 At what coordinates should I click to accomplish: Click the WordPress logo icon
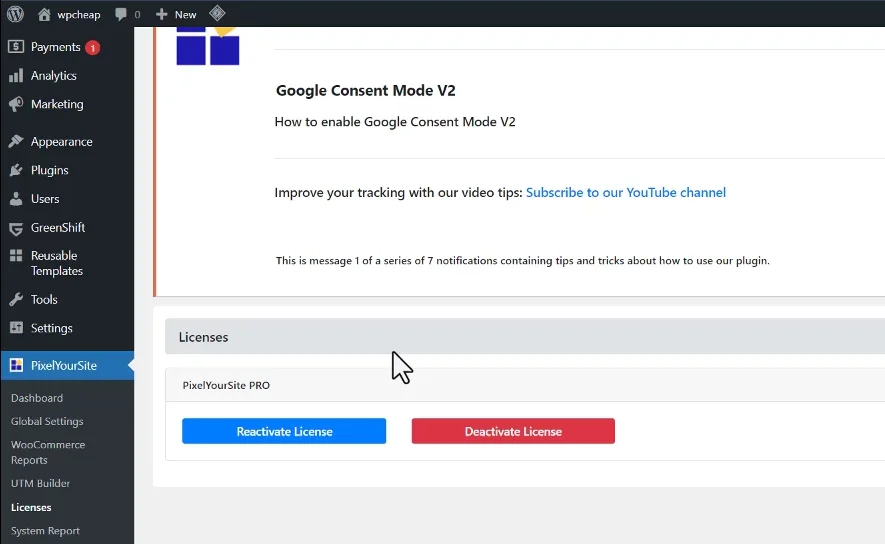coord(15,14)
